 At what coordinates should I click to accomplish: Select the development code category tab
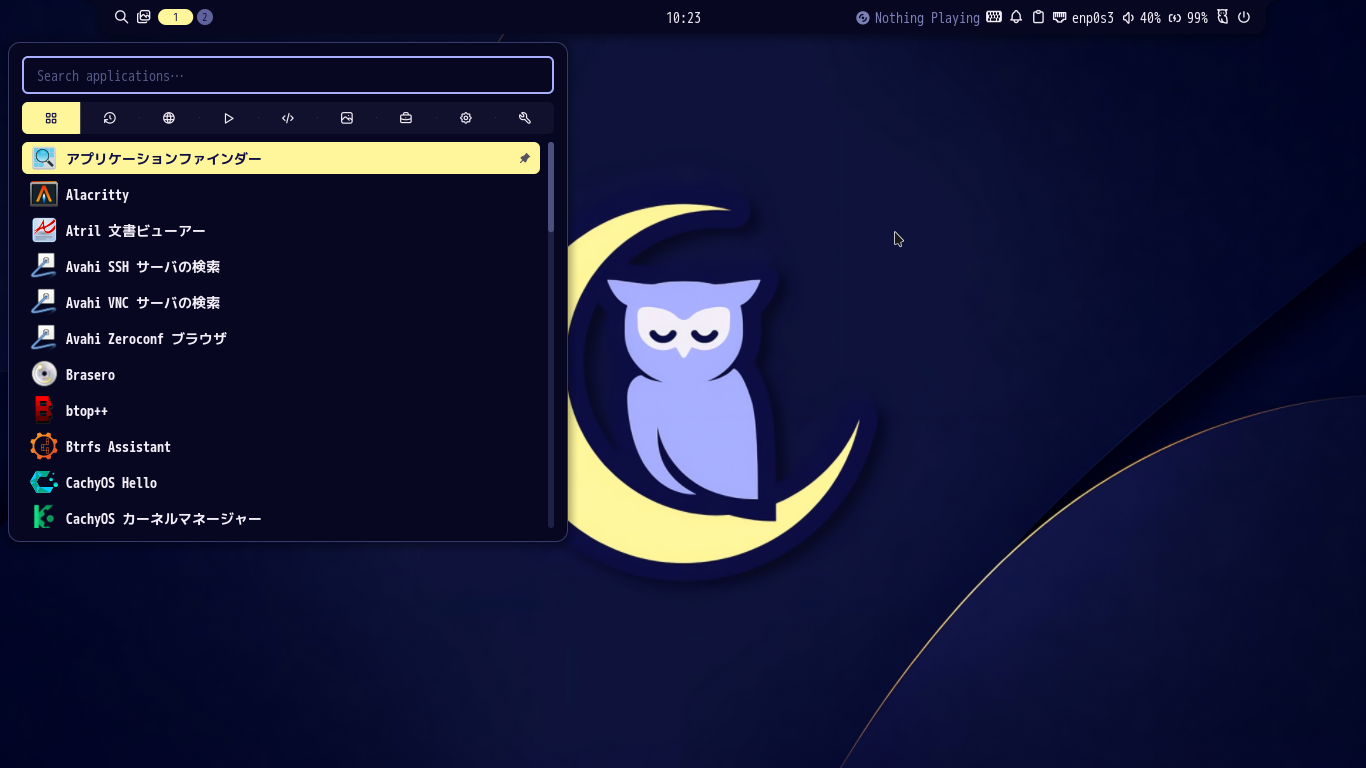pos(288,118)
